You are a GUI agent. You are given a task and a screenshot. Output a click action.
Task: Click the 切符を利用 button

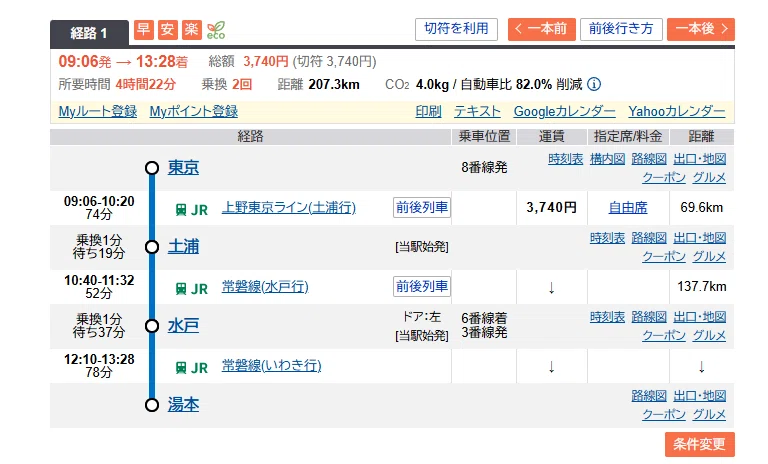456,29
